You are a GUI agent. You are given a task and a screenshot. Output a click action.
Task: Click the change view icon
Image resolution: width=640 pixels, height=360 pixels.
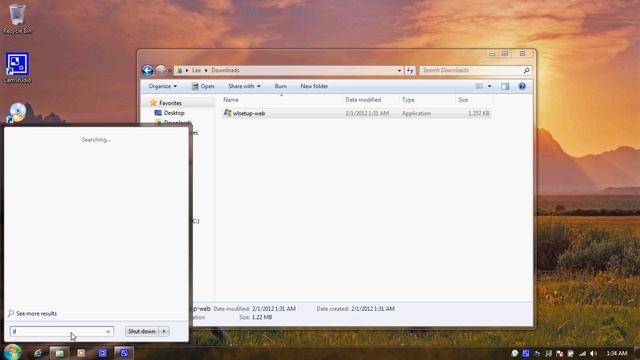click(480, 86)
